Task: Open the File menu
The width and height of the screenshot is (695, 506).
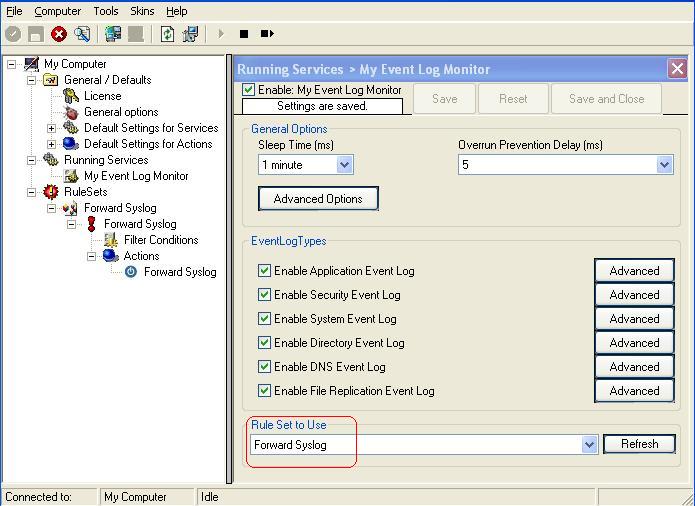Action: 14,11
